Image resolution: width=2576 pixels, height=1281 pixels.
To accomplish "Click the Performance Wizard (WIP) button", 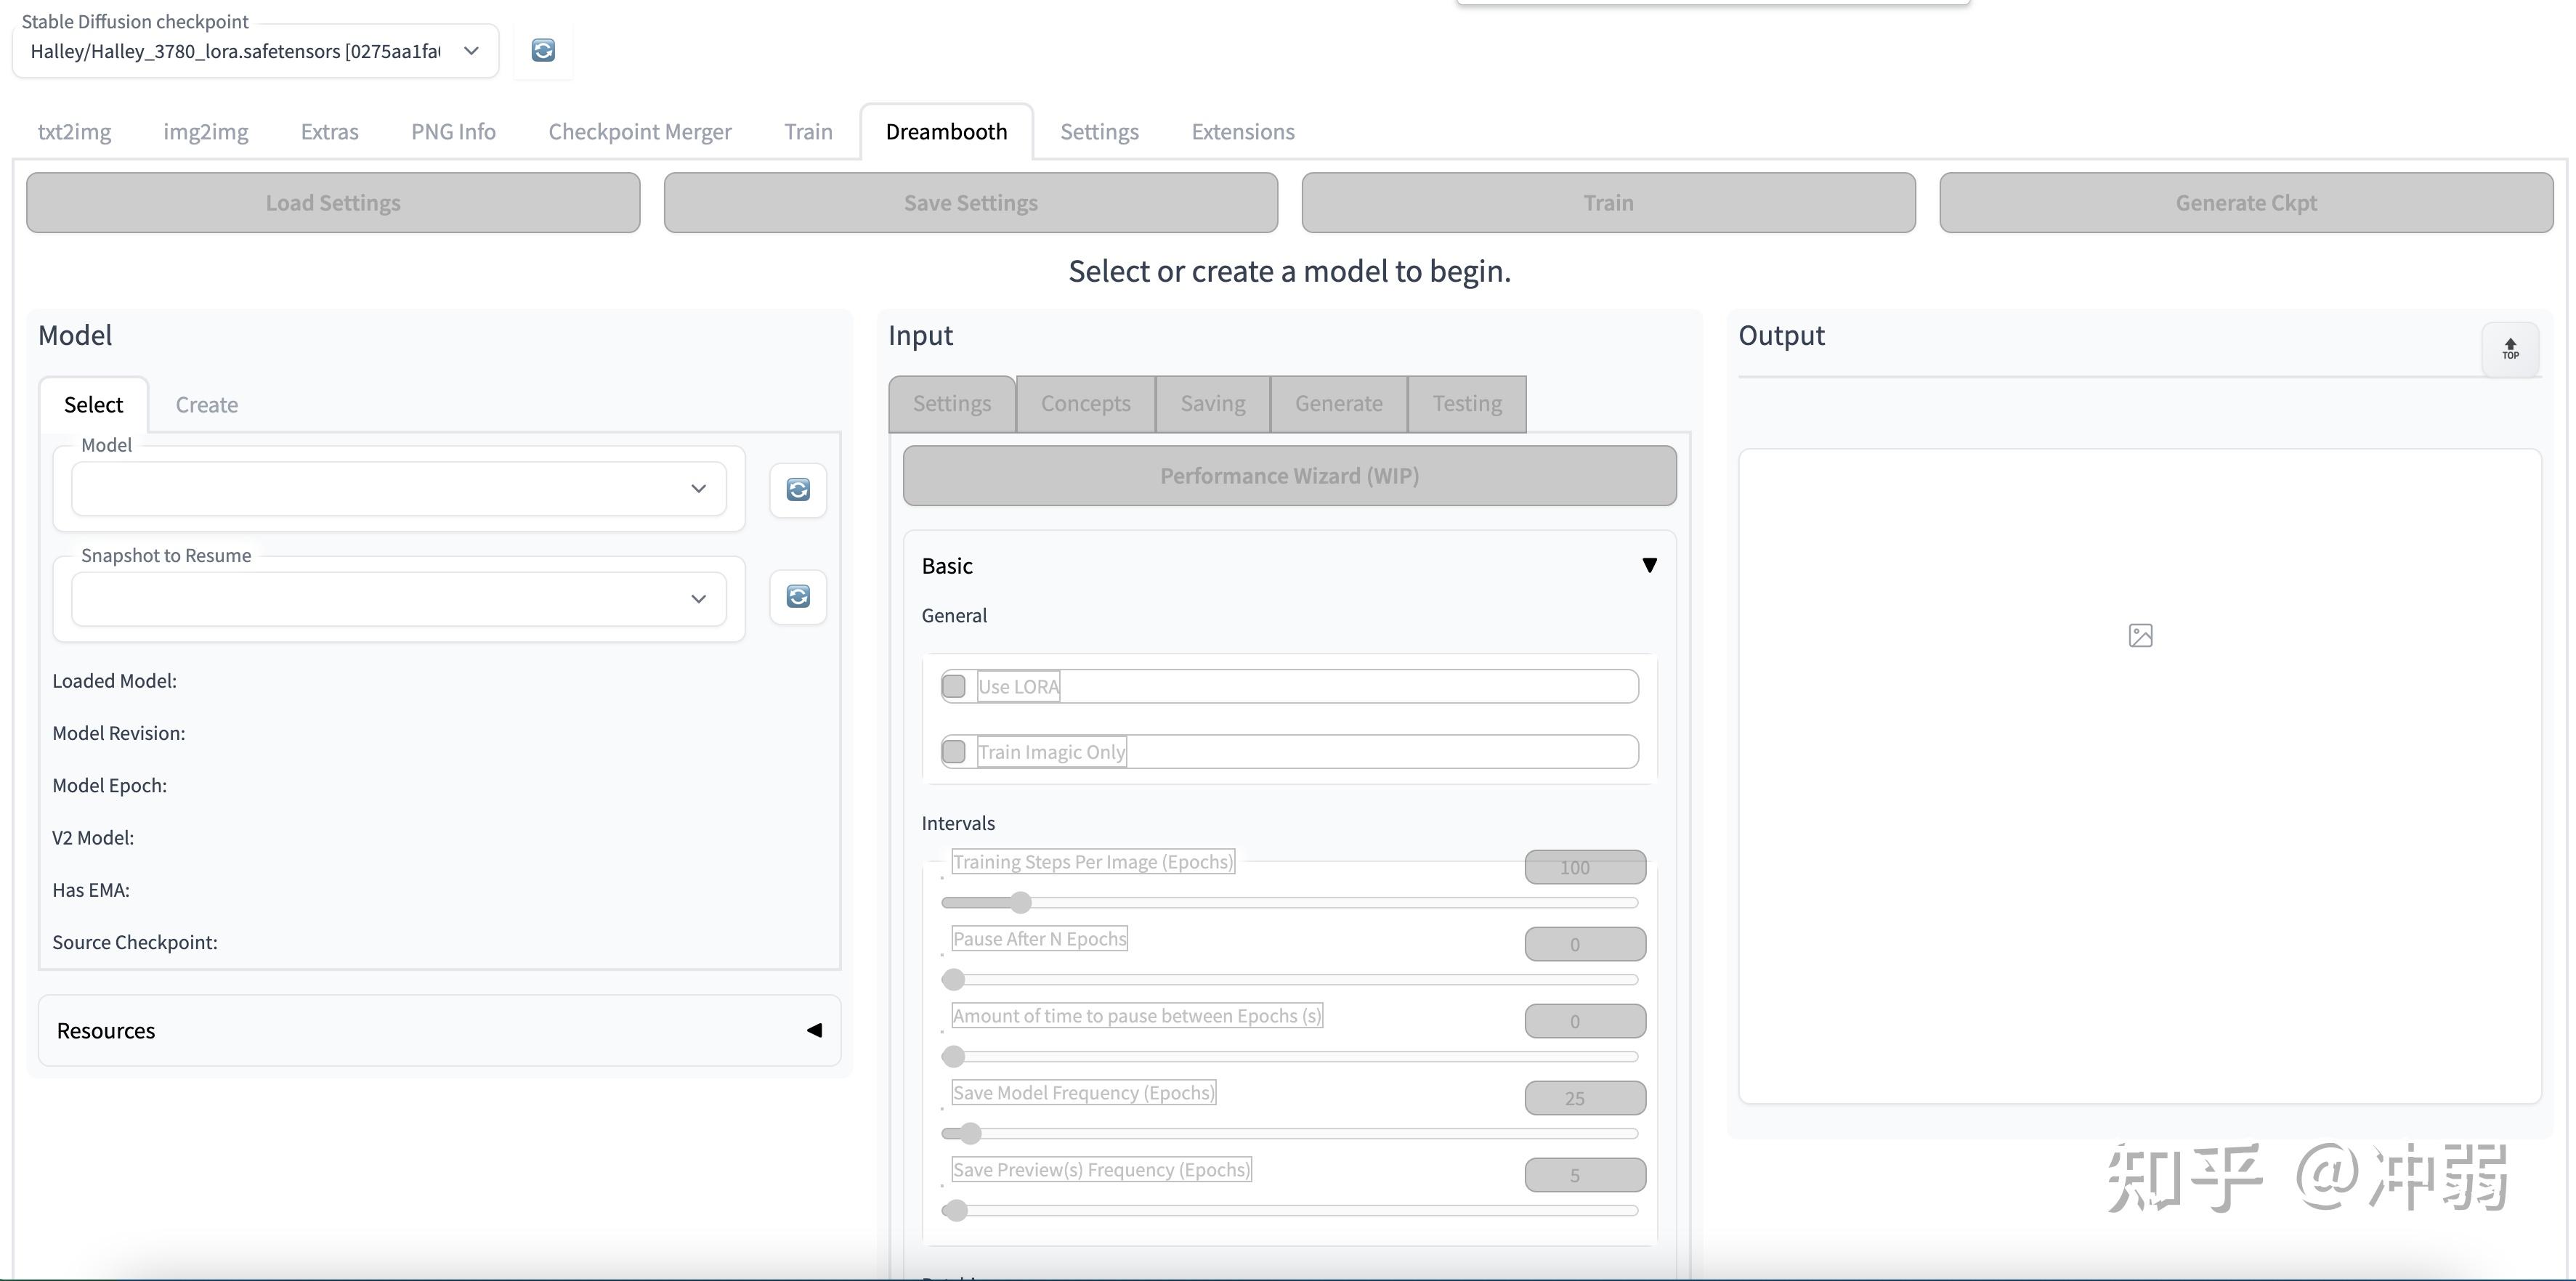I will [1289, 476].
